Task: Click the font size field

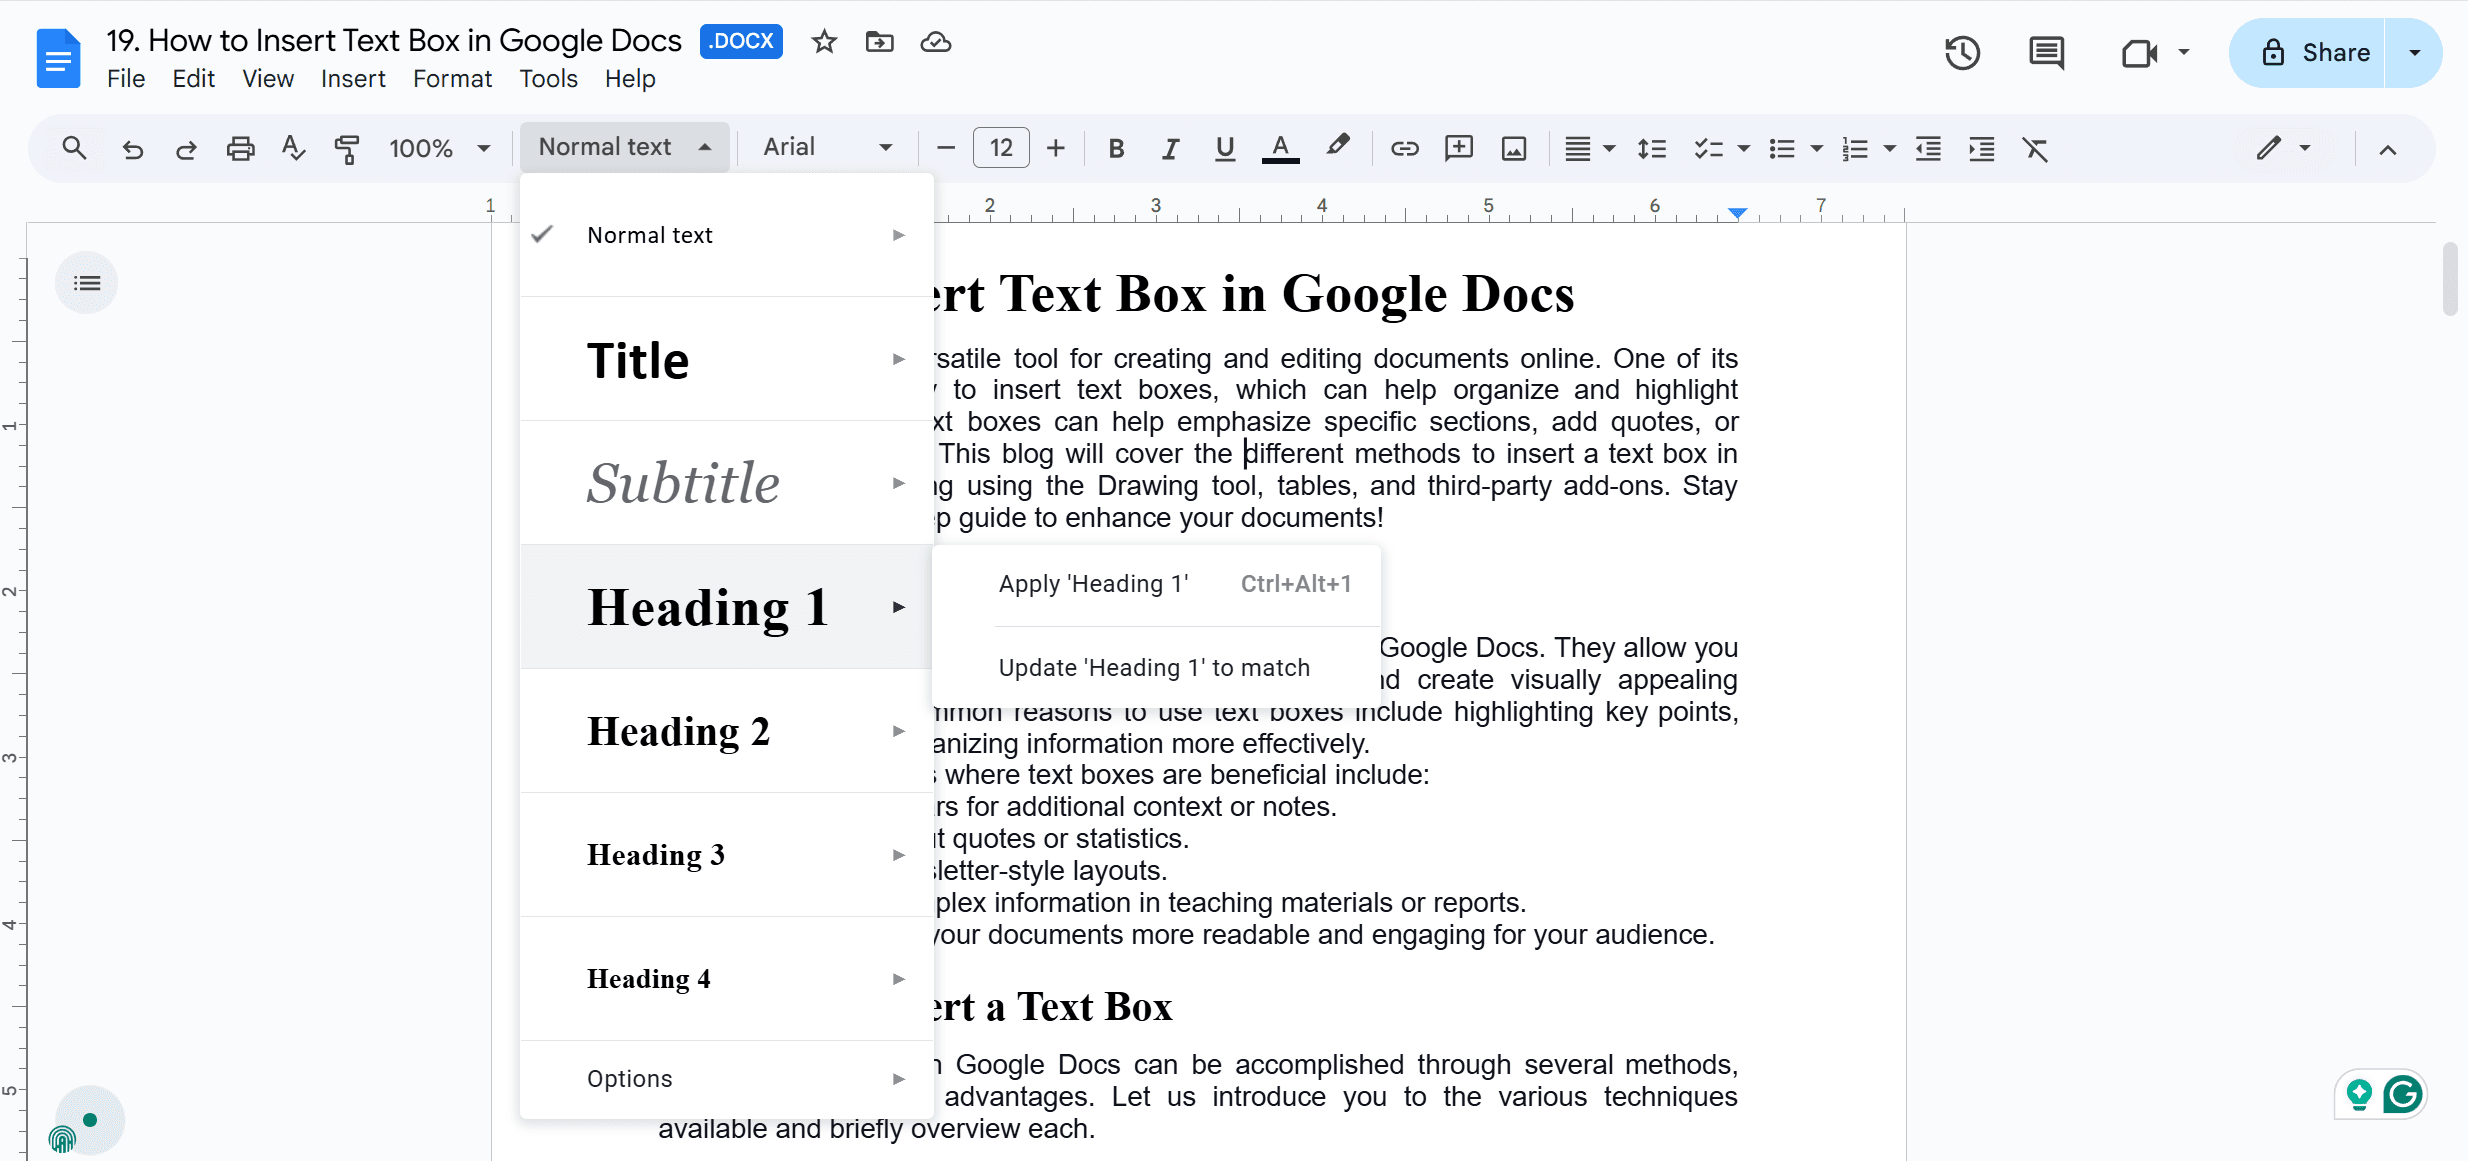Action: tap(1001, 148)
